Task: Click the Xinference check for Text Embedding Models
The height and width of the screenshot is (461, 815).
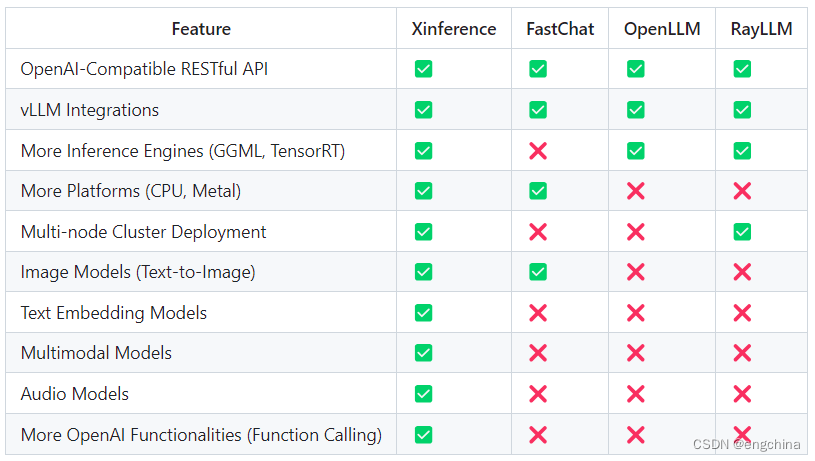Action: (423, 313)
